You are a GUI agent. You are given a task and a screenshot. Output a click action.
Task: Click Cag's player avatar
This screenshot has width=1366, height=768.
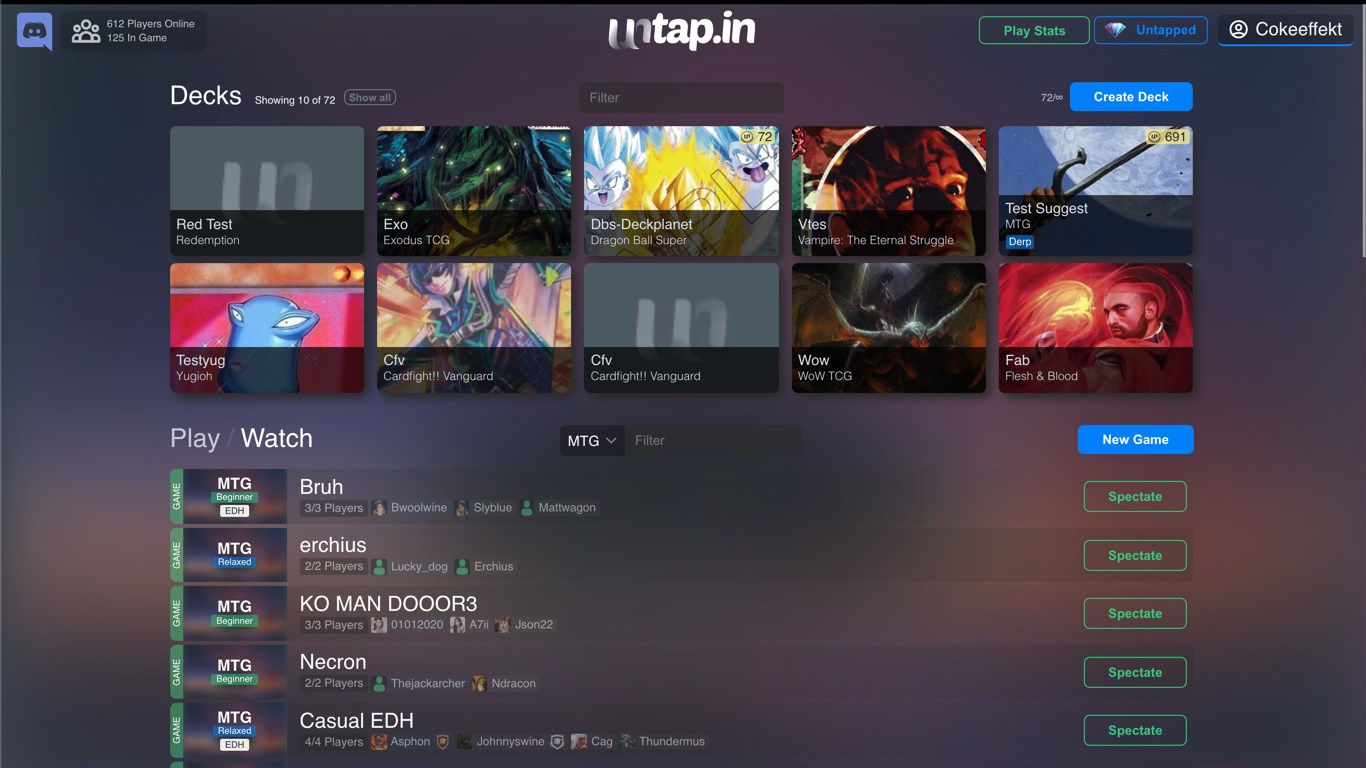579,742
